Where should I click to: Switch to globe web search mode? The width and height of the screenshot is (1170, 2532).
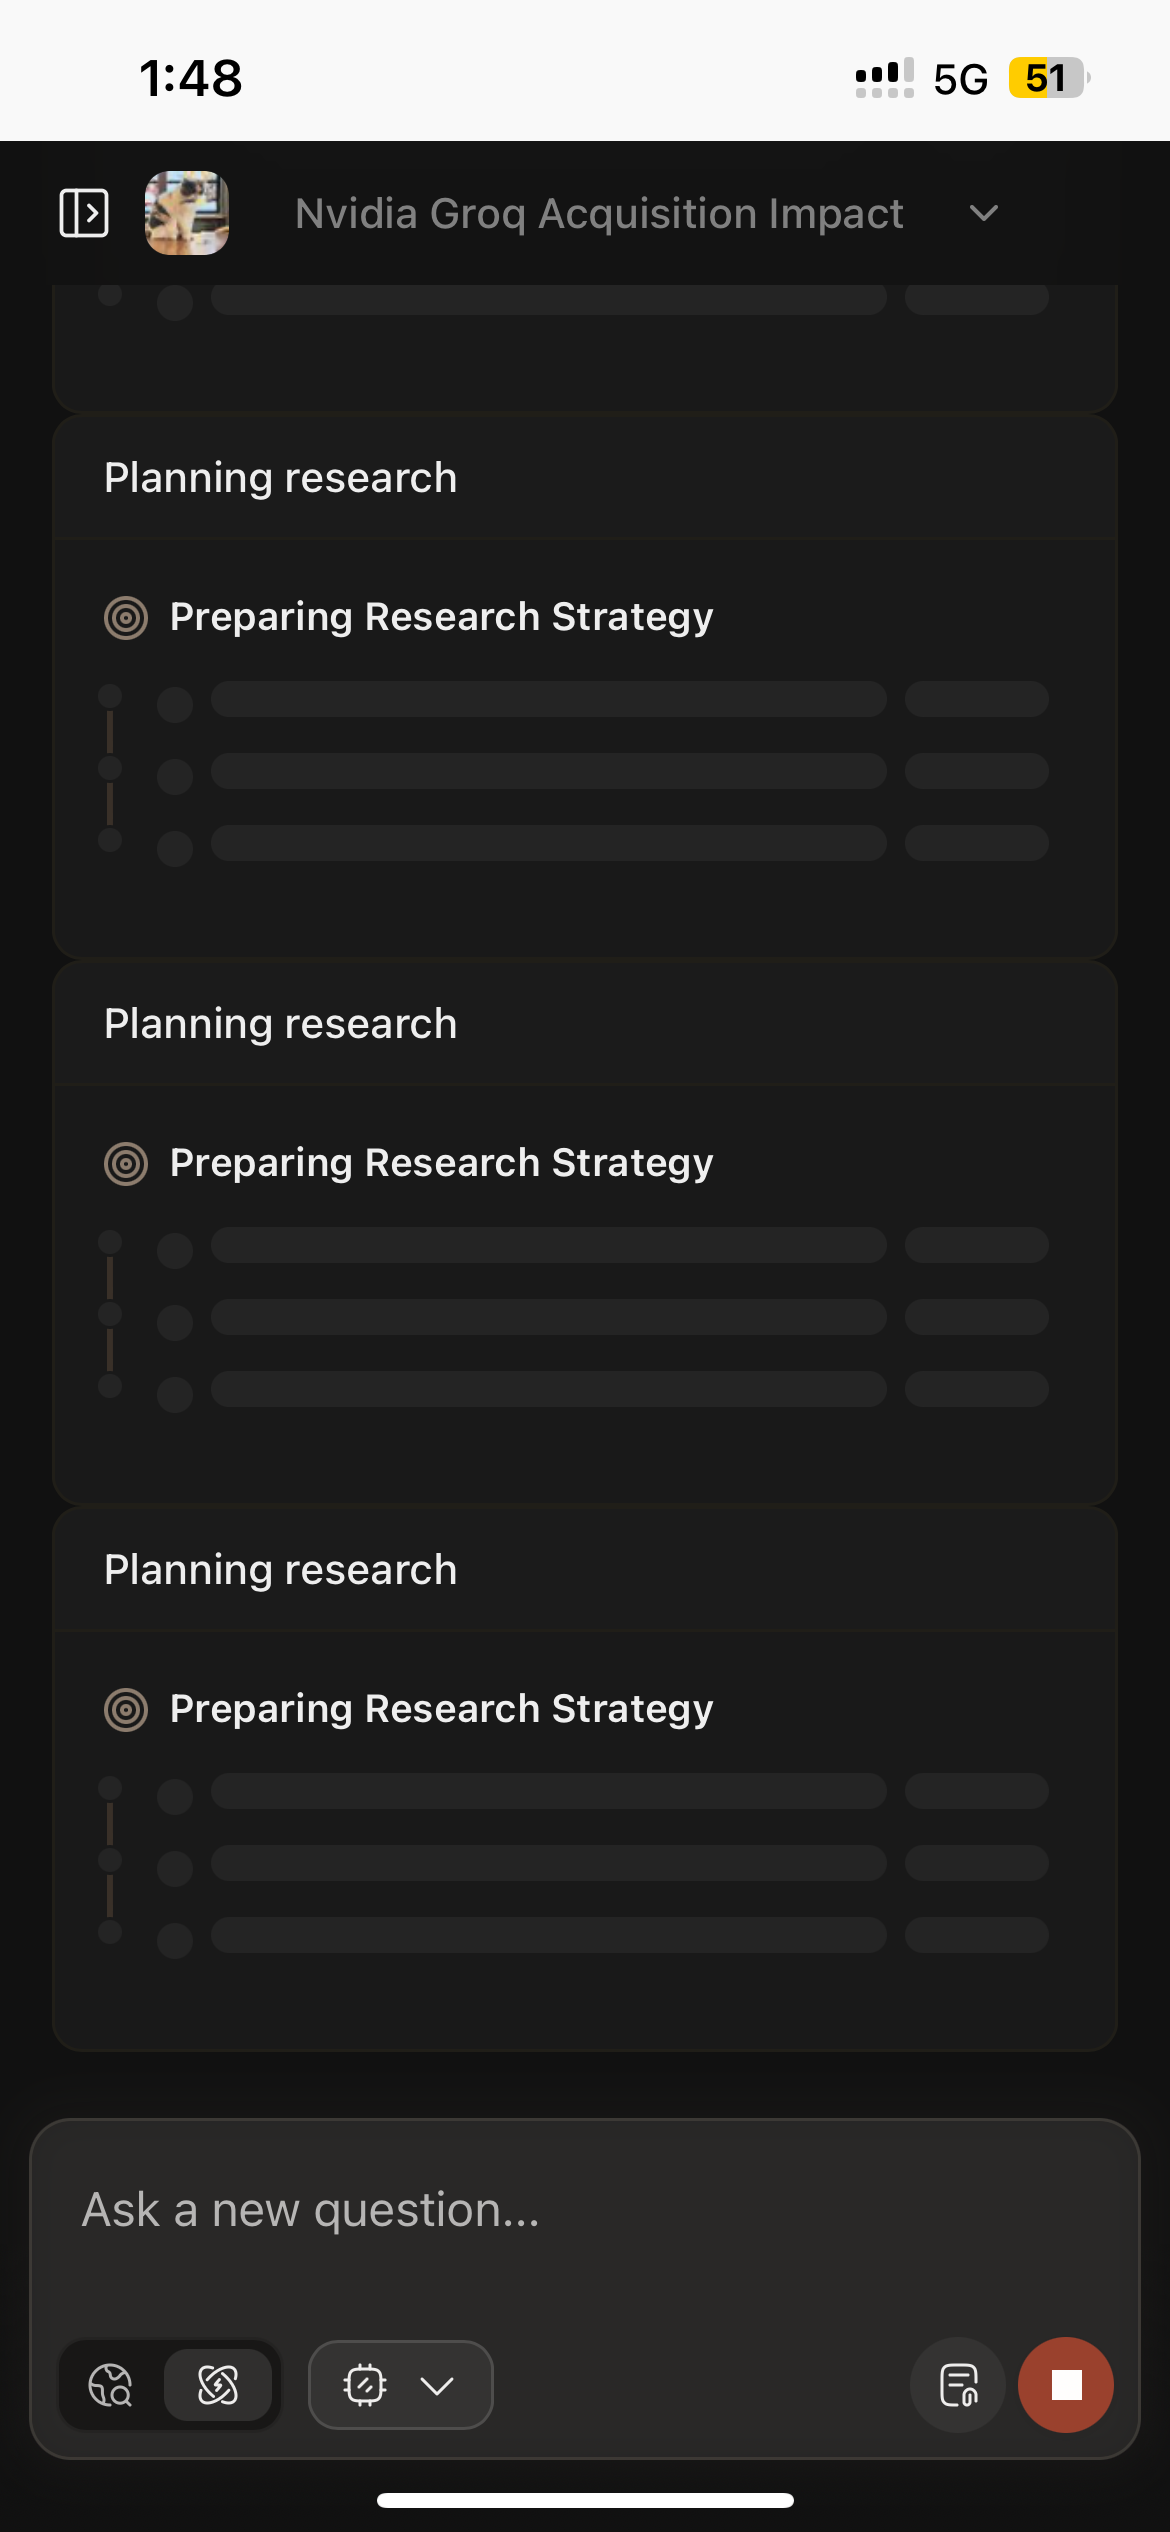(111, 2385)
